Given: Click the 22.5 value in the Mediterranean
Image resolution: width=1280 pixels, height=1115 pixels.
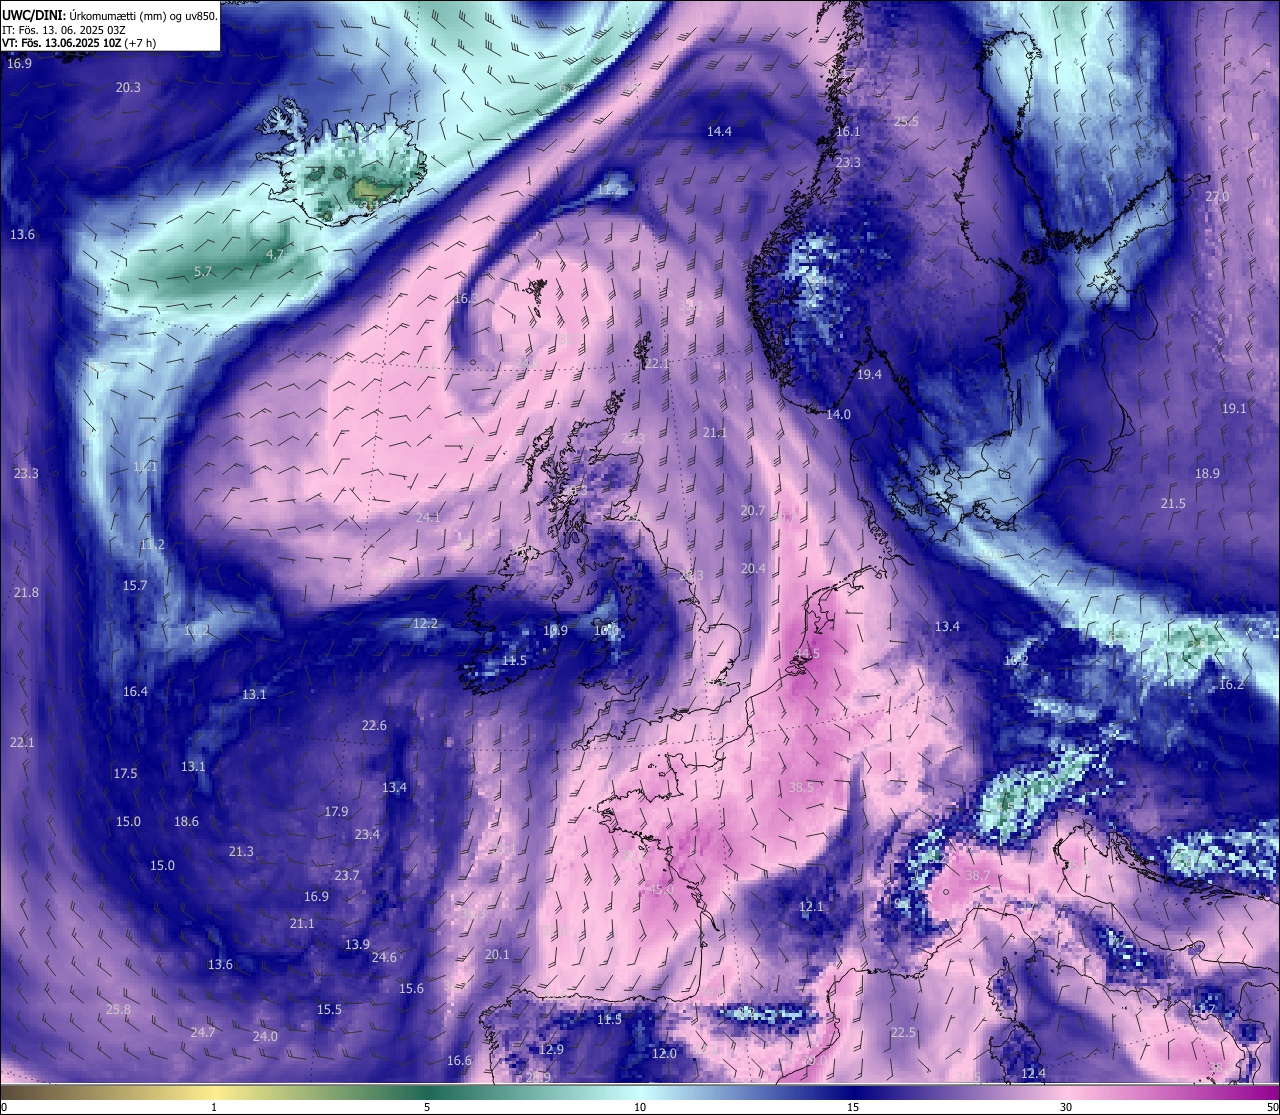Looking at the screenshot, I should [x=903, y=1032].
